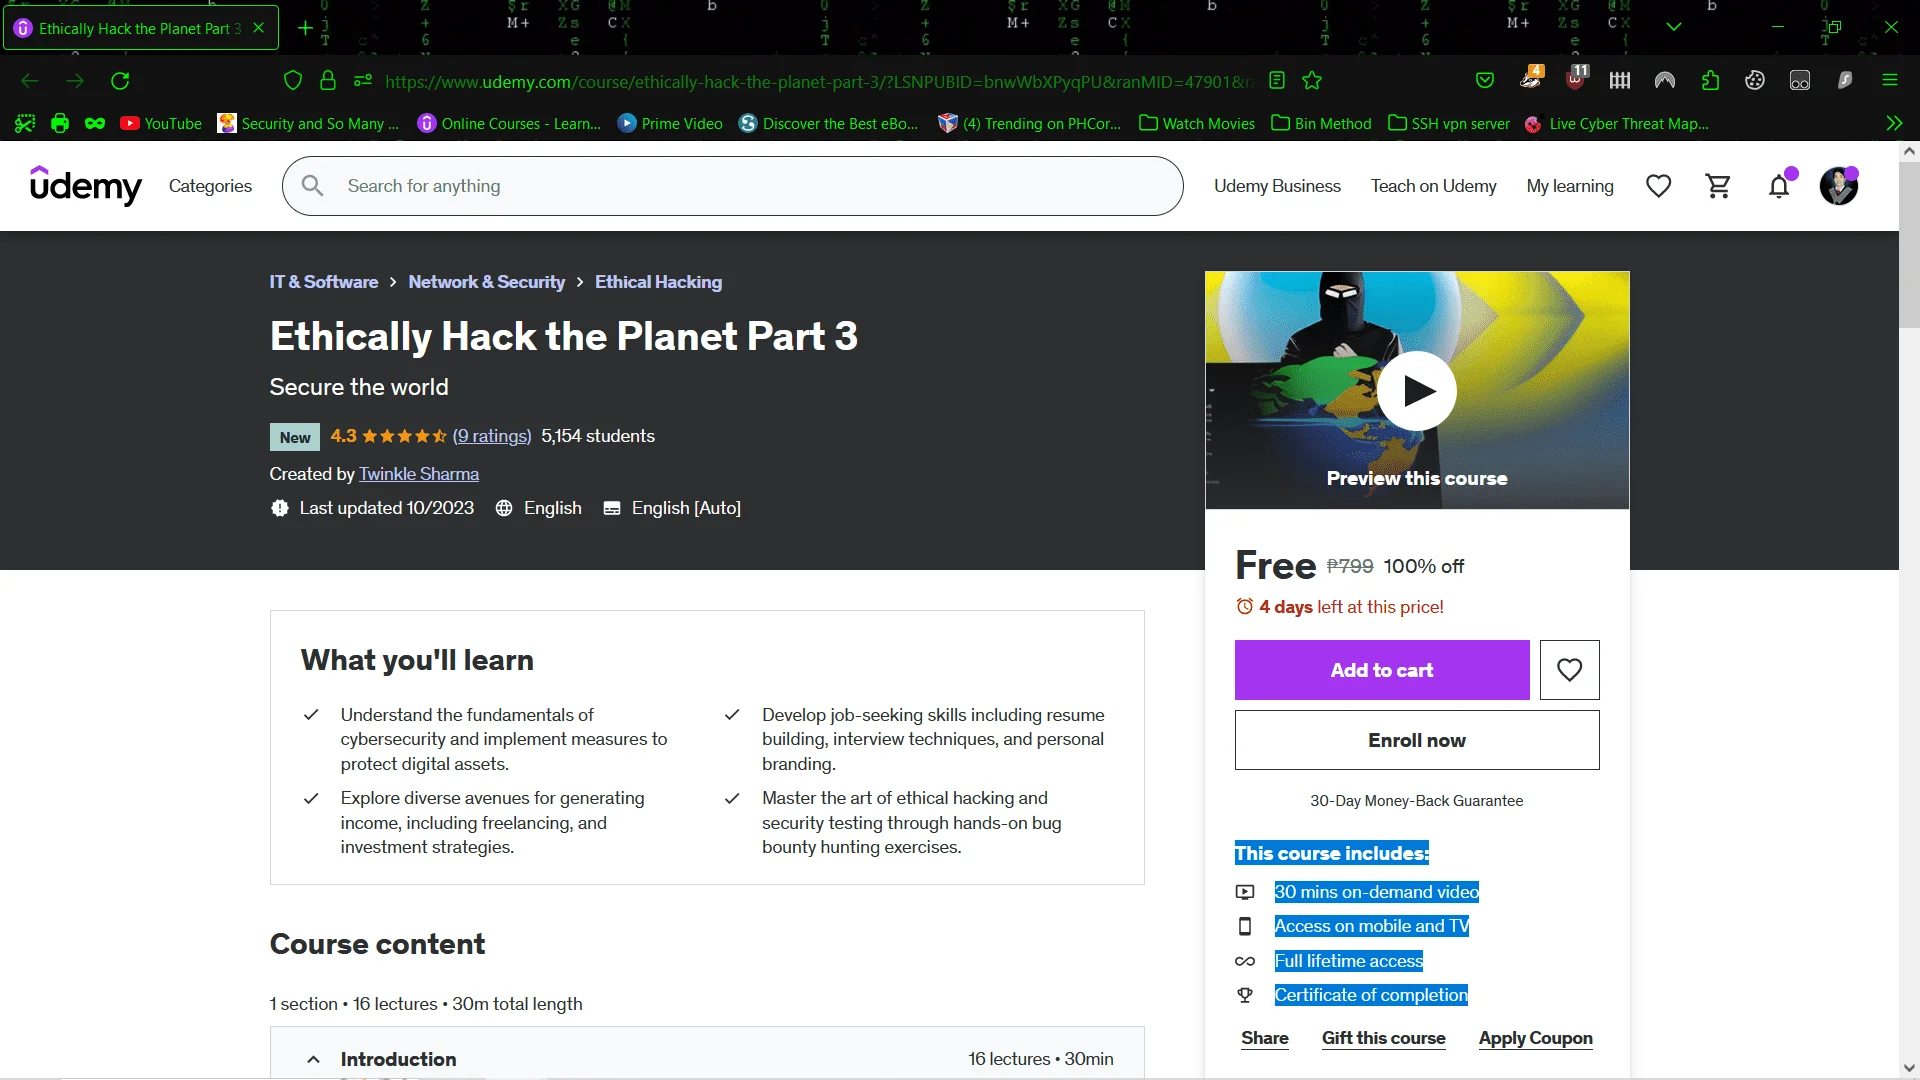Open the Online Courses bookmark
1920x1080 pixels.
[510, 124]
